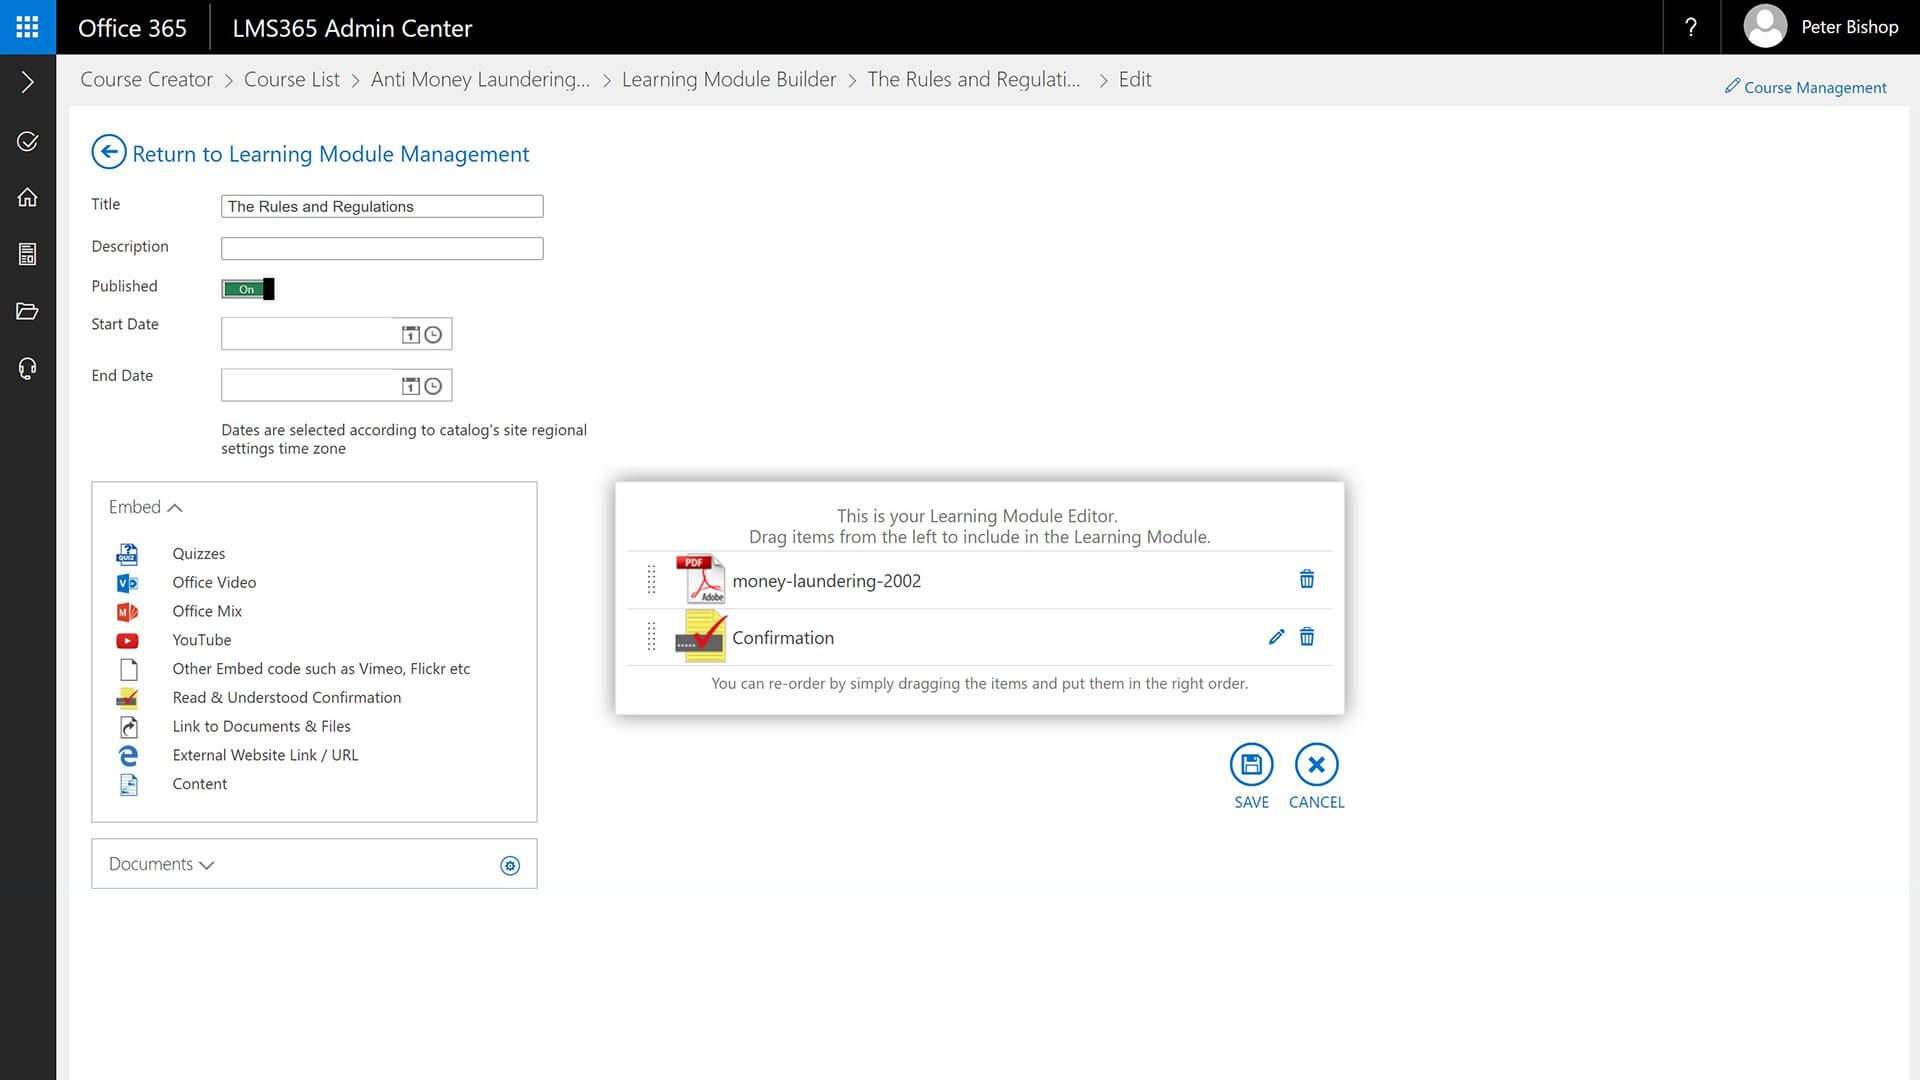Delete the money-laundering-2002 PDF item
This screenshot has width=1920, height=1080.
(x=1306, y=579)
